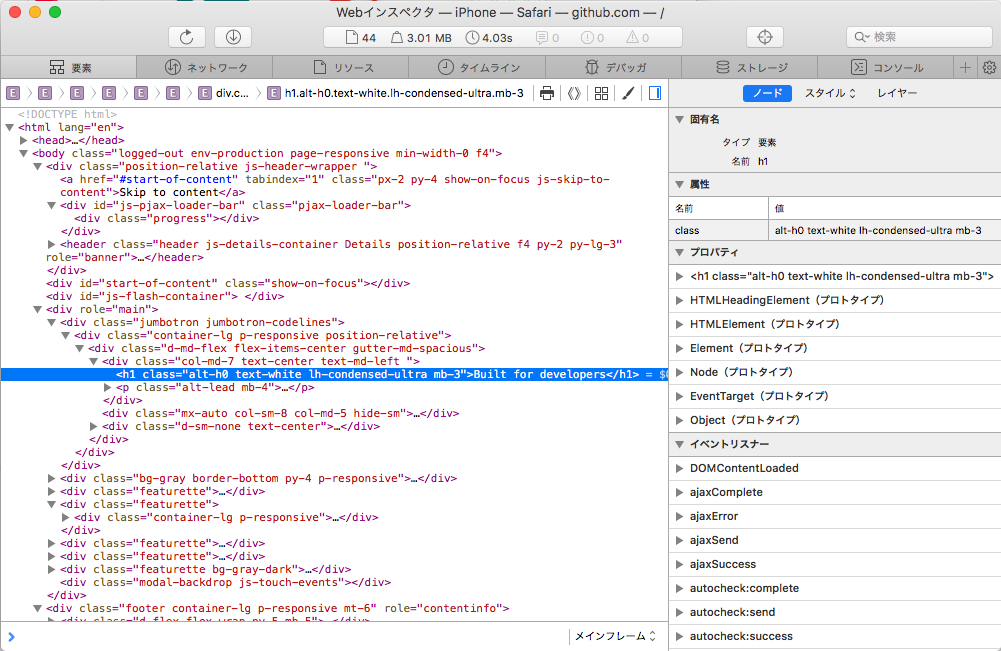
Task: Open the inspector settings gear
Action: [989, 68]
